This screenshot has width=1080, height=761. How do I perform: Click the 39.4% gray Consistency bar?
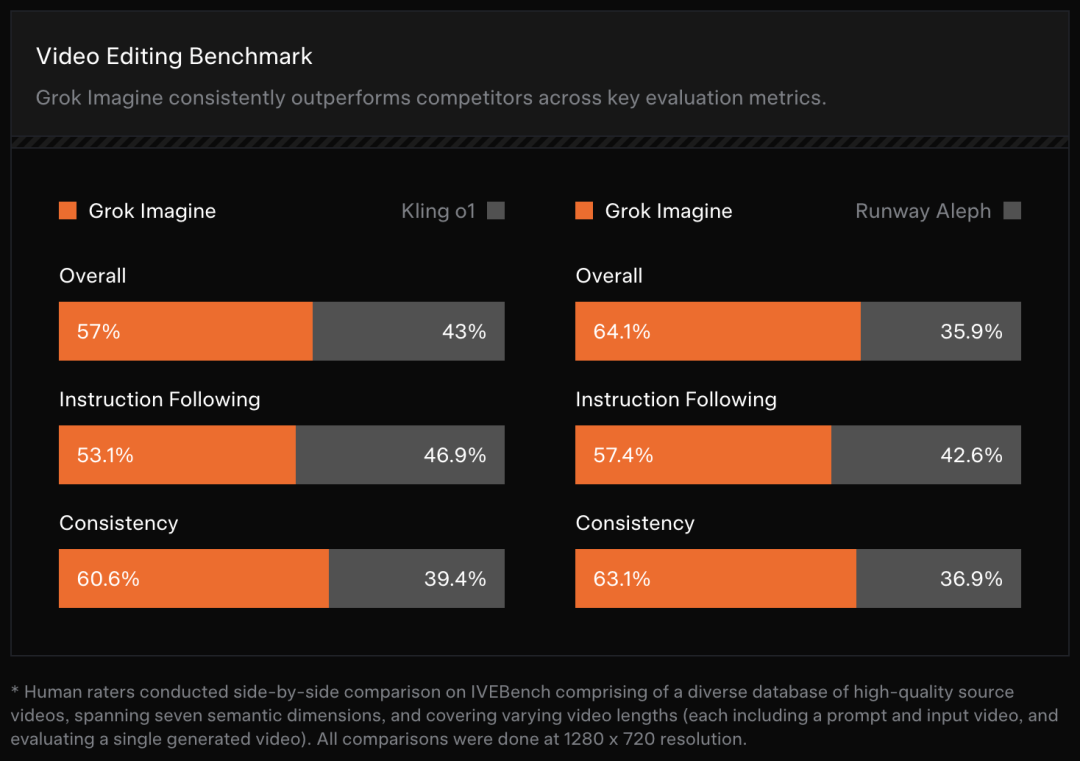416,579
